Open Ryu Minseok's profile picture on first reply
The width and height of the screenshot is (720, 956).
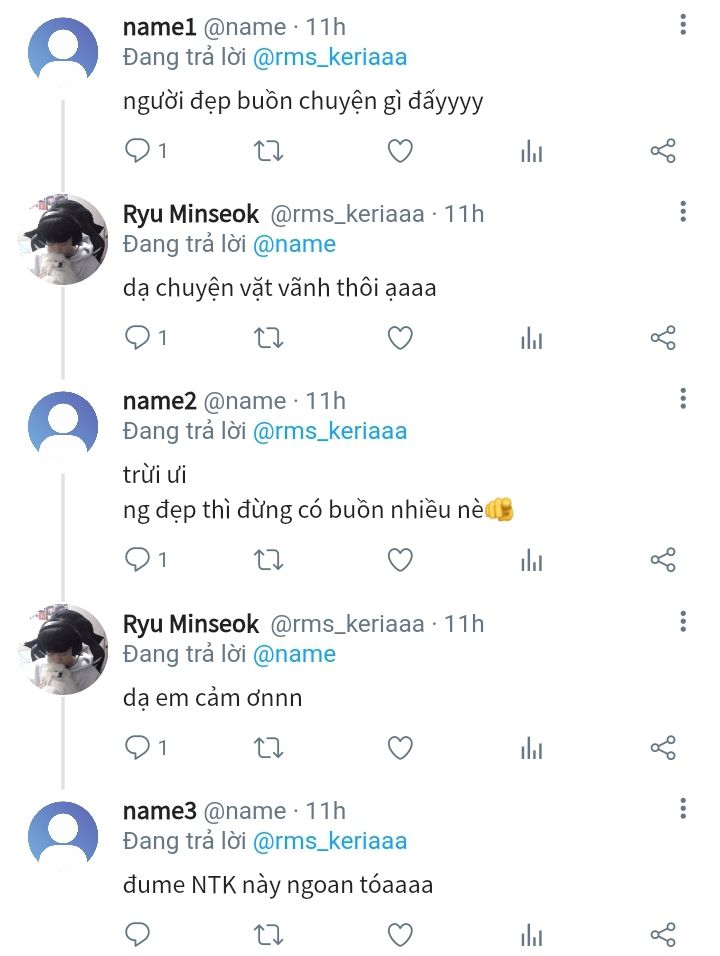[63, 239]
